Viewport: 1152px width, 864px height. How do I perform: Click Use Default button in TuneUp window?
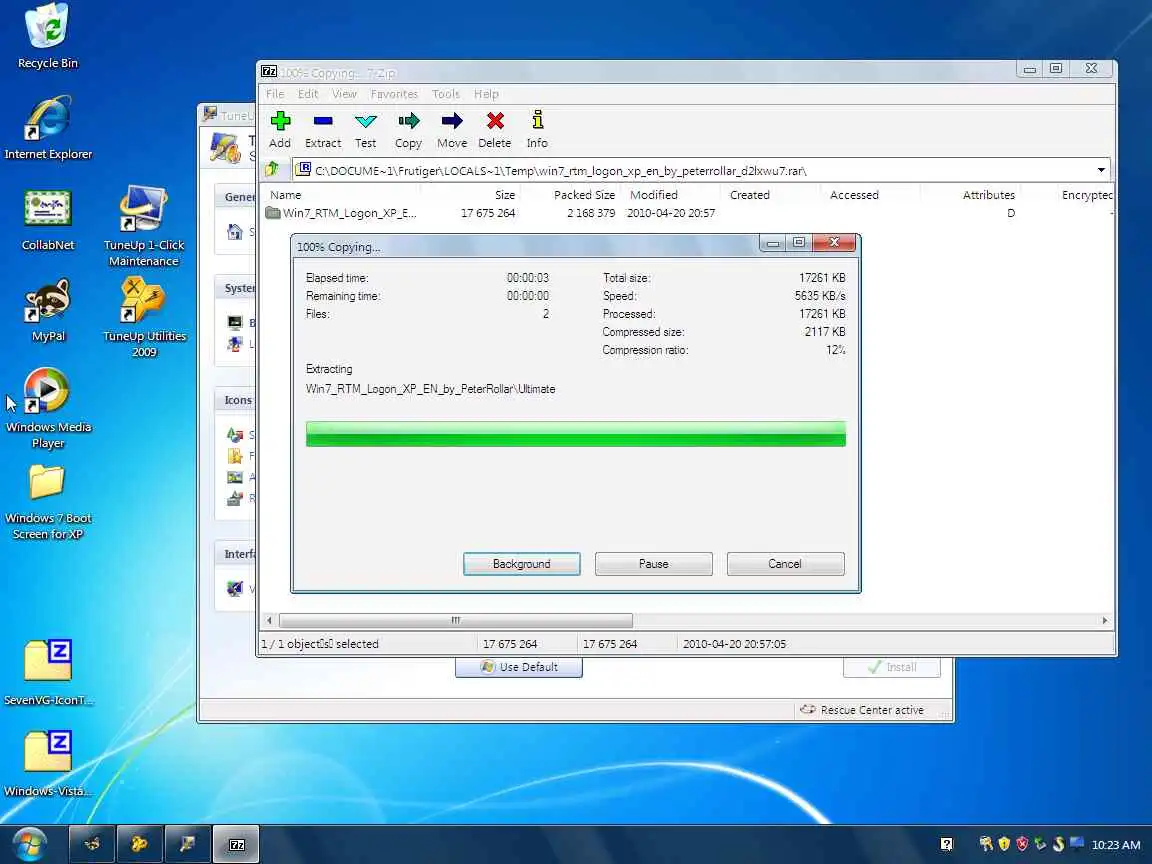point(519,667)
